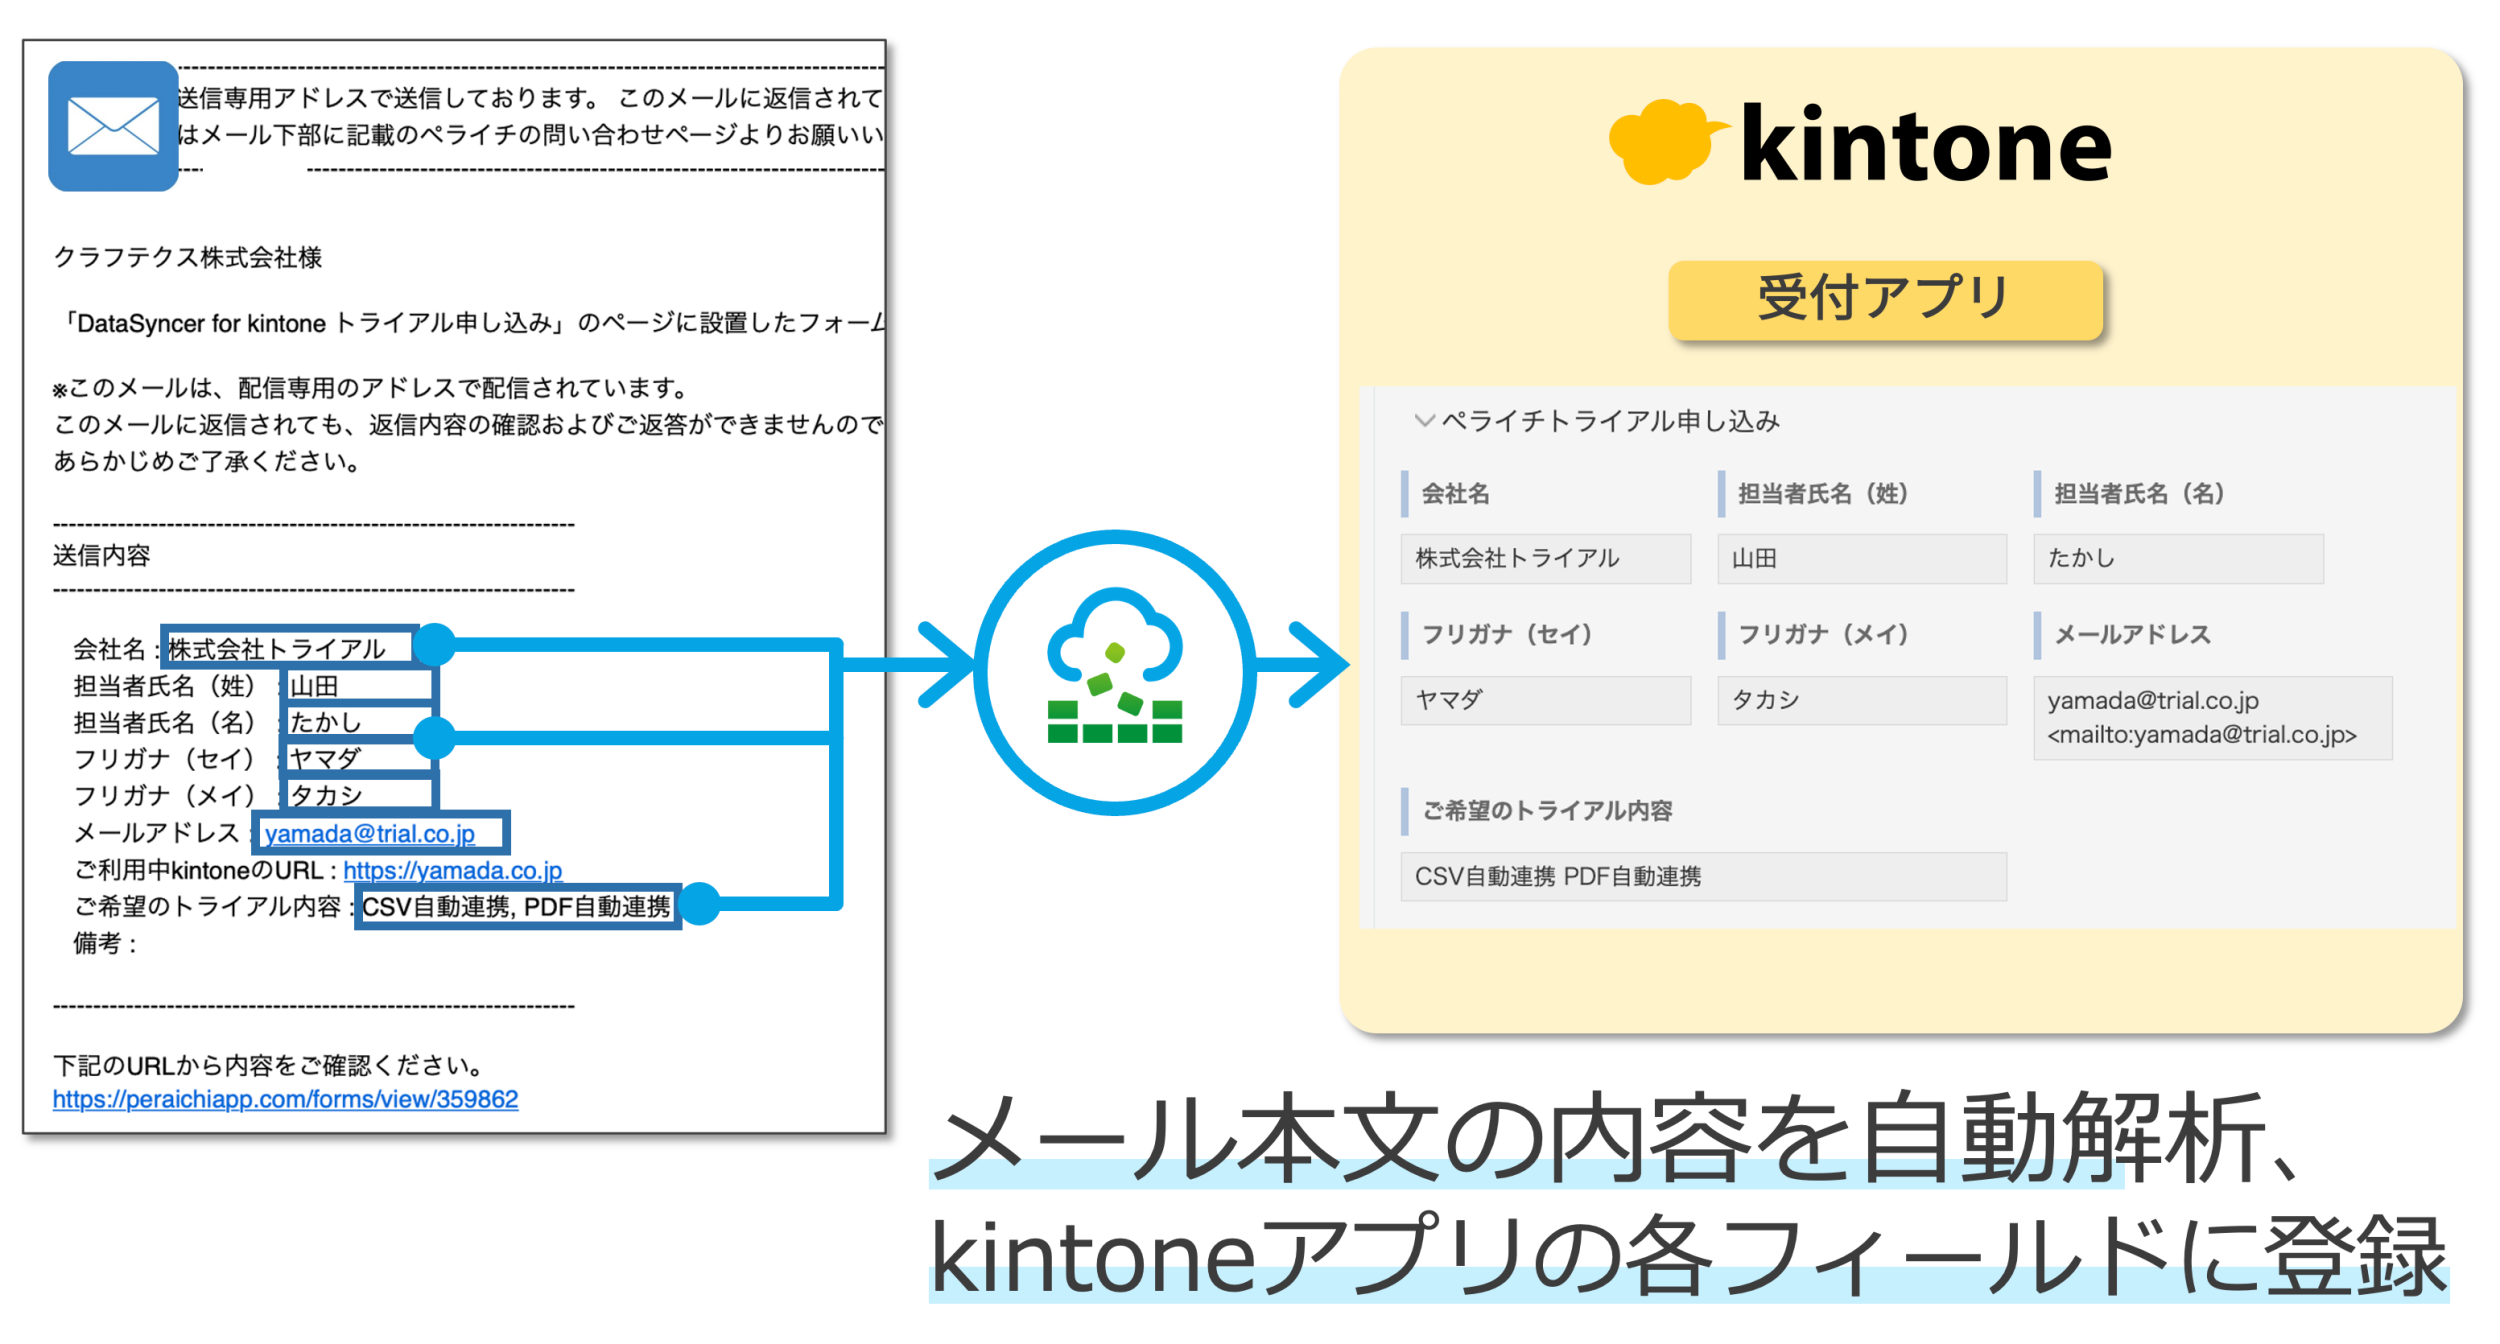Click blue connector dot beside CSV自動連携 box
Viewport: 2500px width, 1344px height.
point(700,903)
